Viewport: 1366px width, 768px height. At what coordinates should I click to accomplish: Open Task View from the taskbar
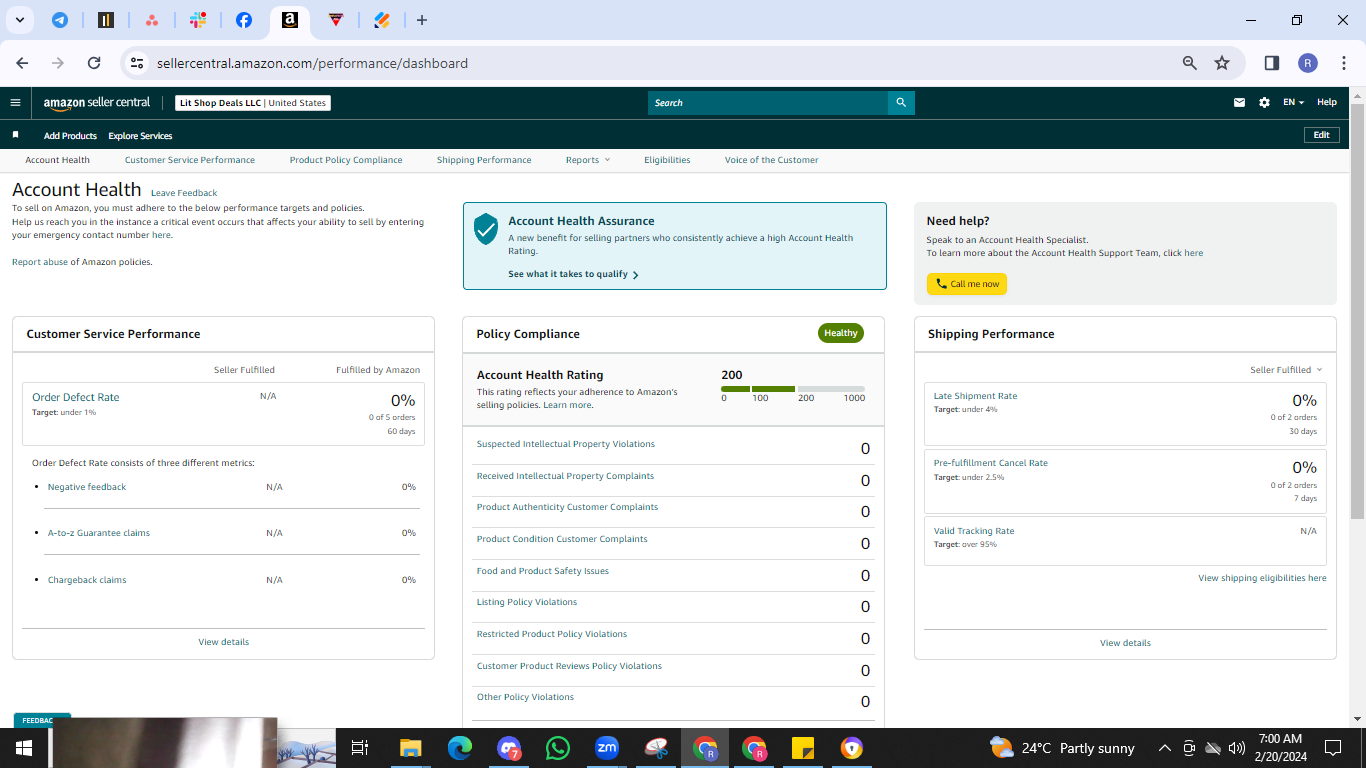point(361,748)
